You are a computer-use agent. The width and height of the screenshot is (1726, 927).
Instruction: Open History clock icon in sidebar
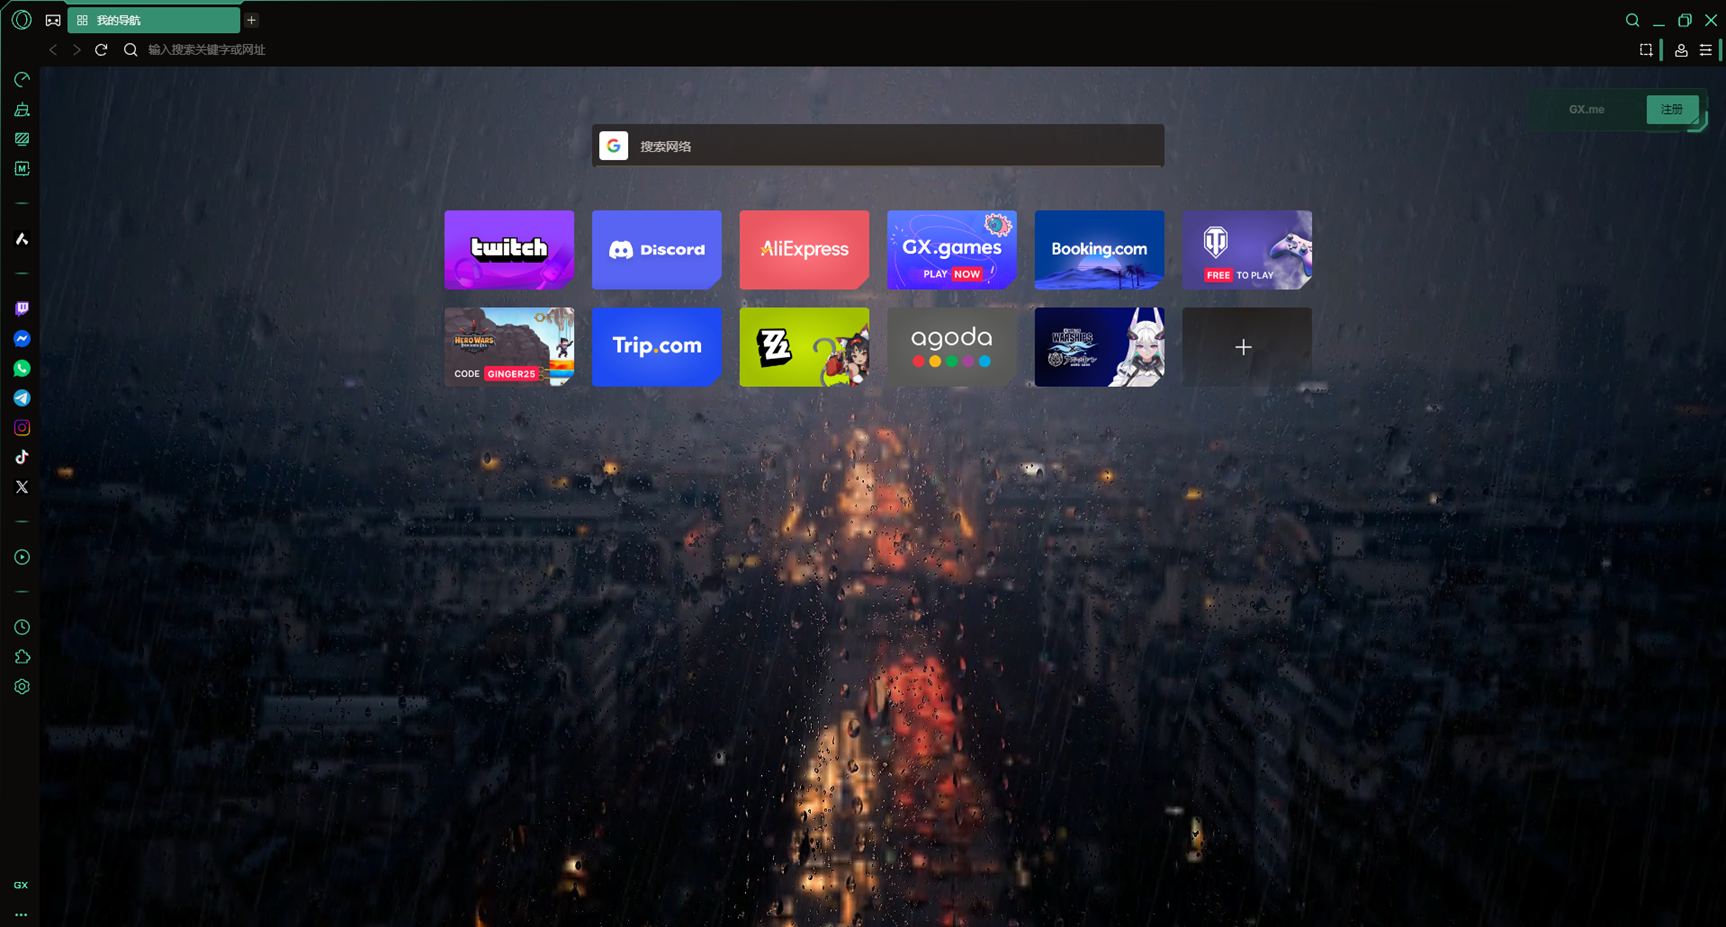point(22,627)
